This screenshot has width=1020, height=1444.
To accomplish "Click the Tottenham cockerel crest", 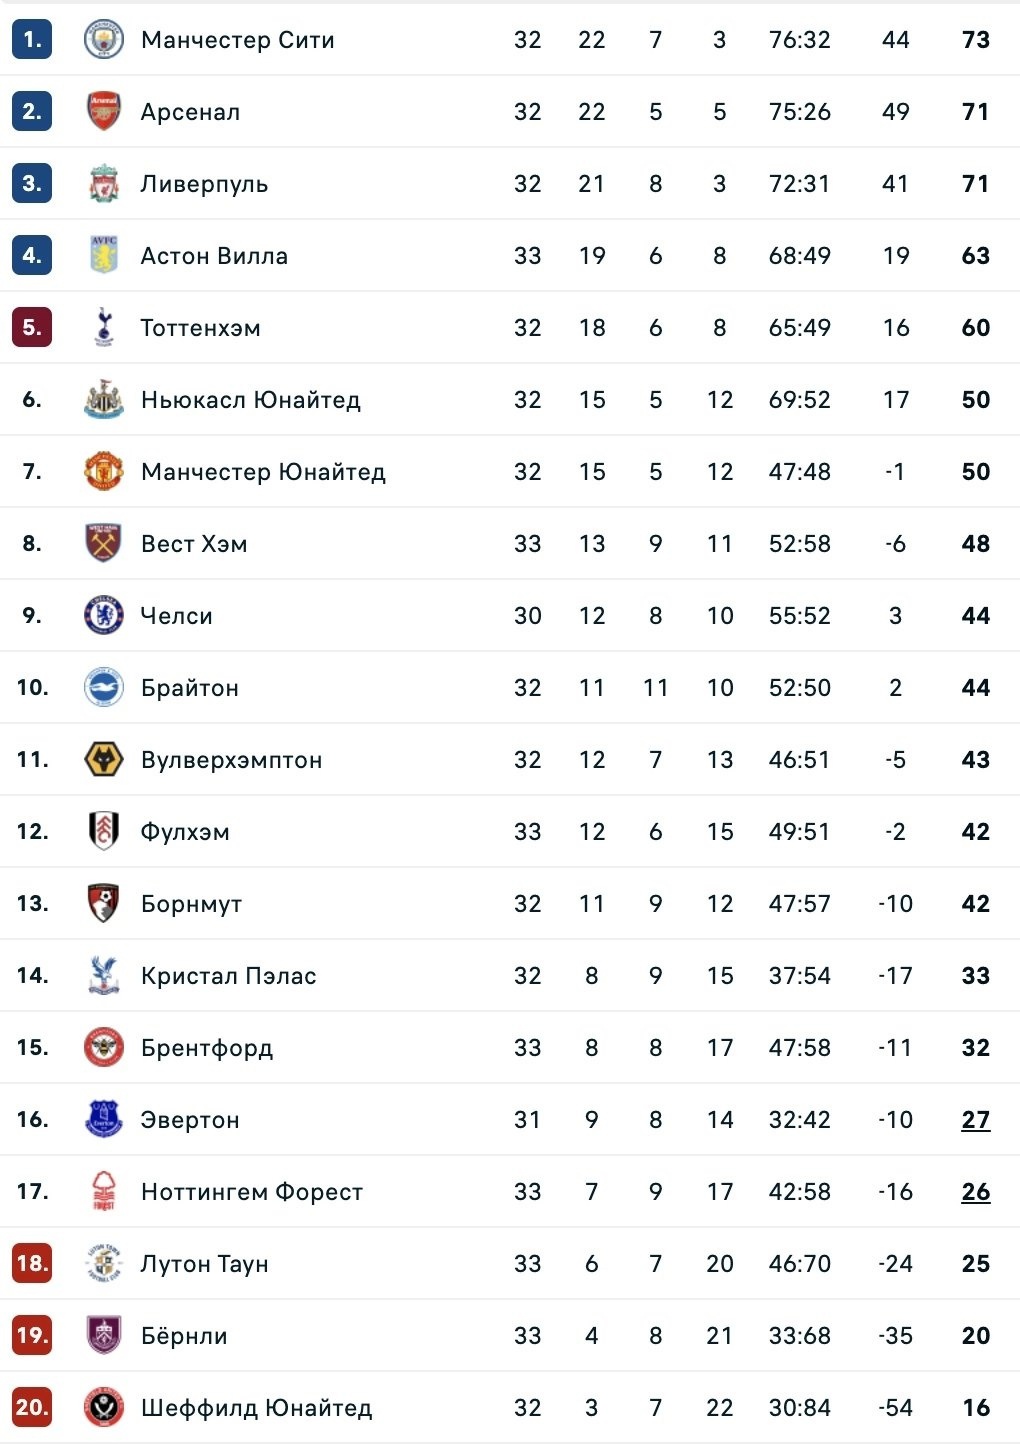I will click(104, 328).
